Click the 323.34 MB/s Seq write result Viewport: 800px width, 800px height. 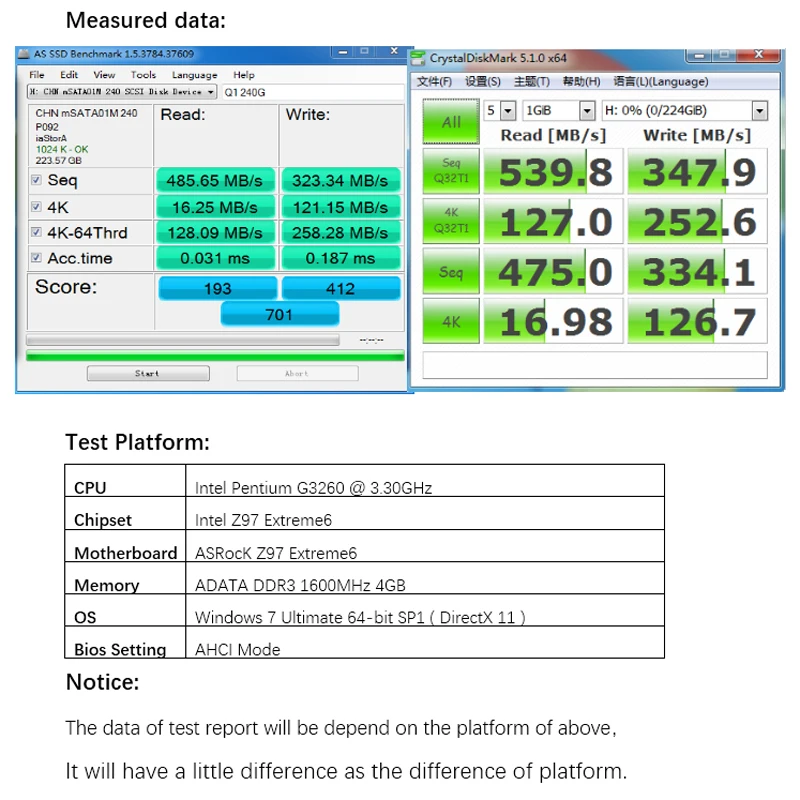point(341,180)
